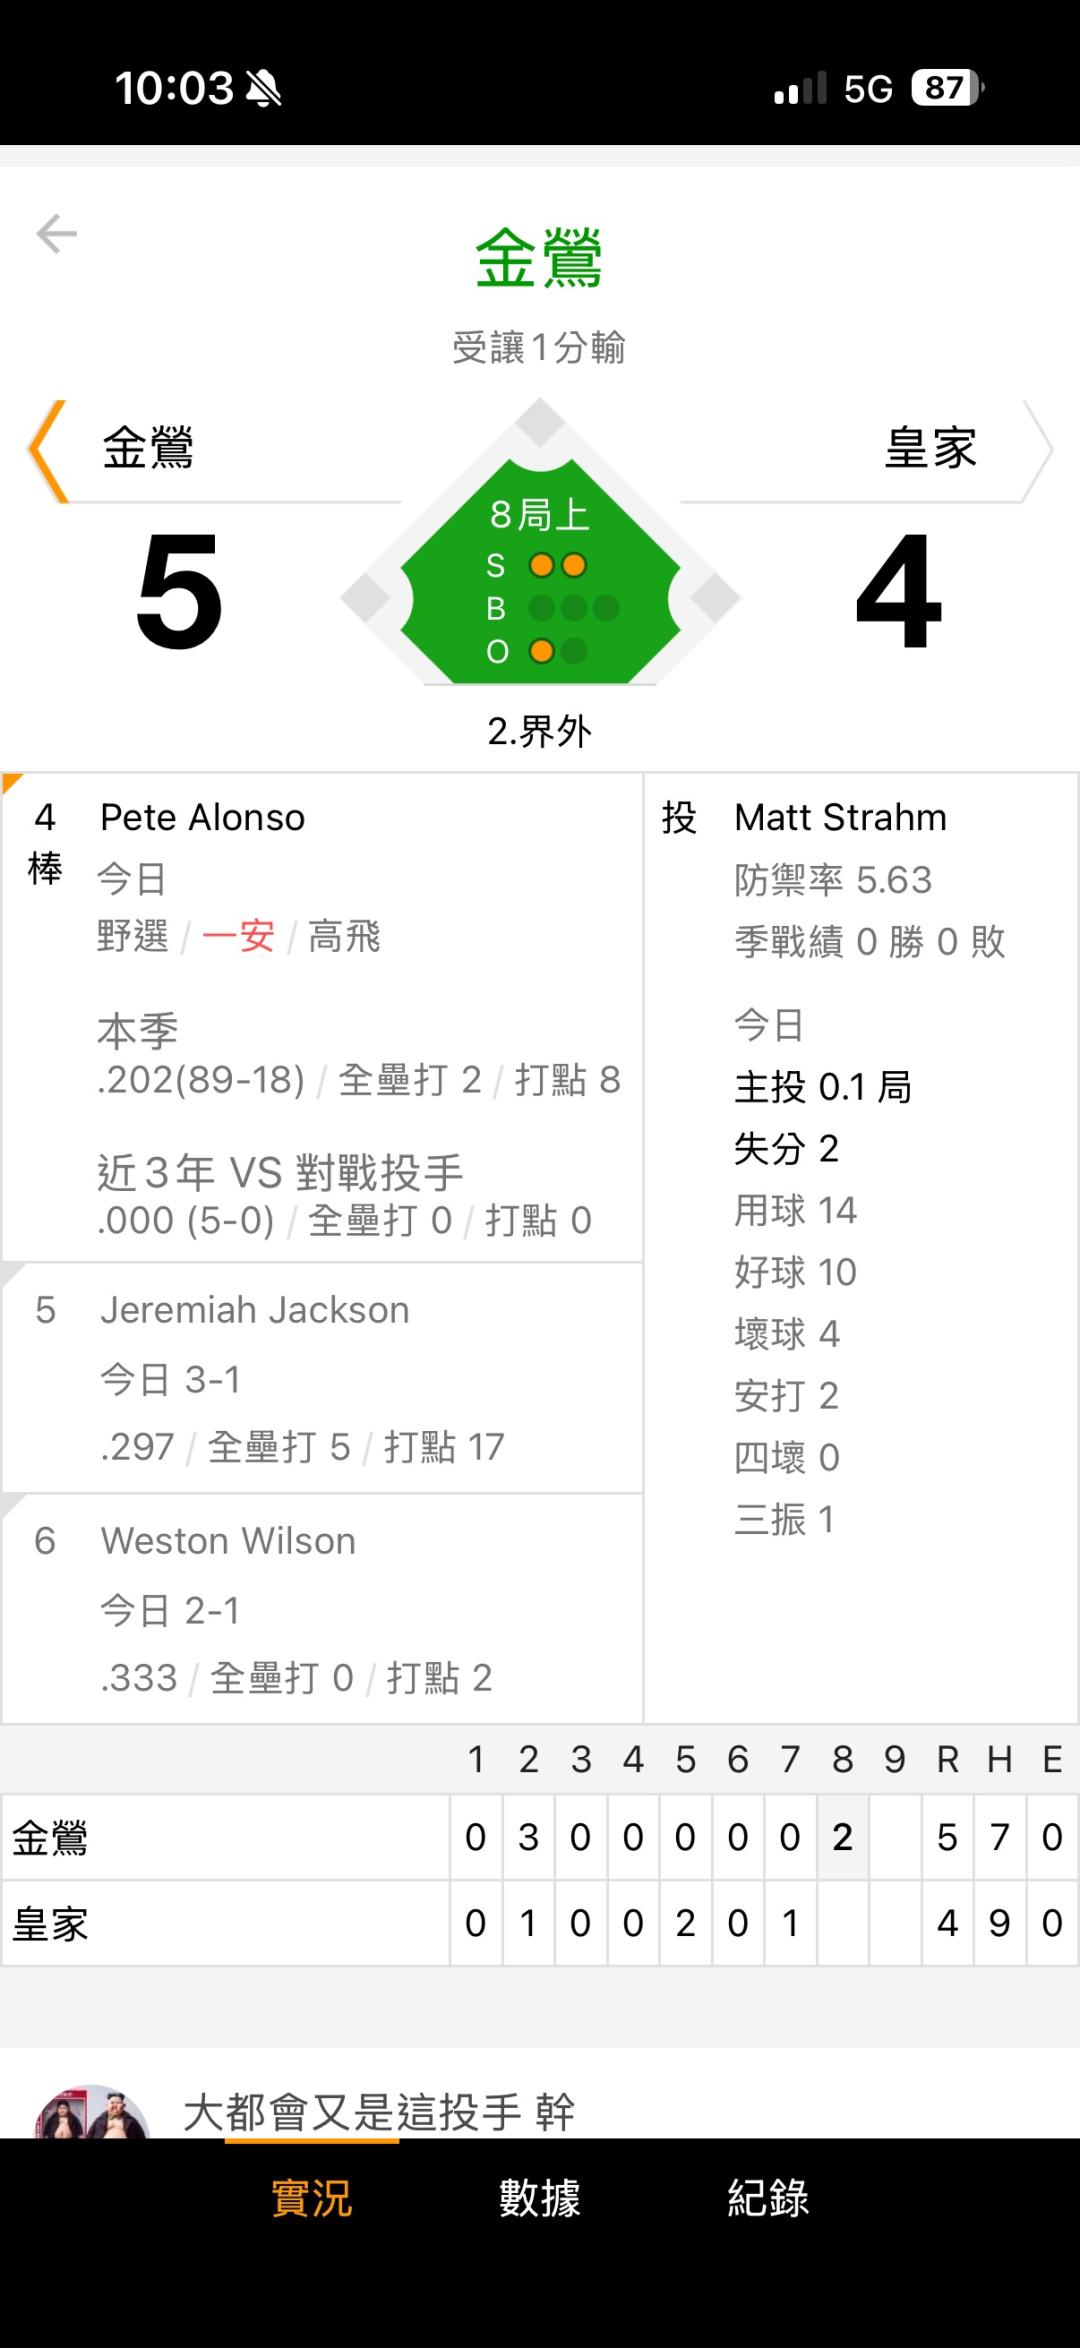The image size is (1080, 2348).
Task: Tap the highlighted 8th inning score cell
Action: (842, 1837)
